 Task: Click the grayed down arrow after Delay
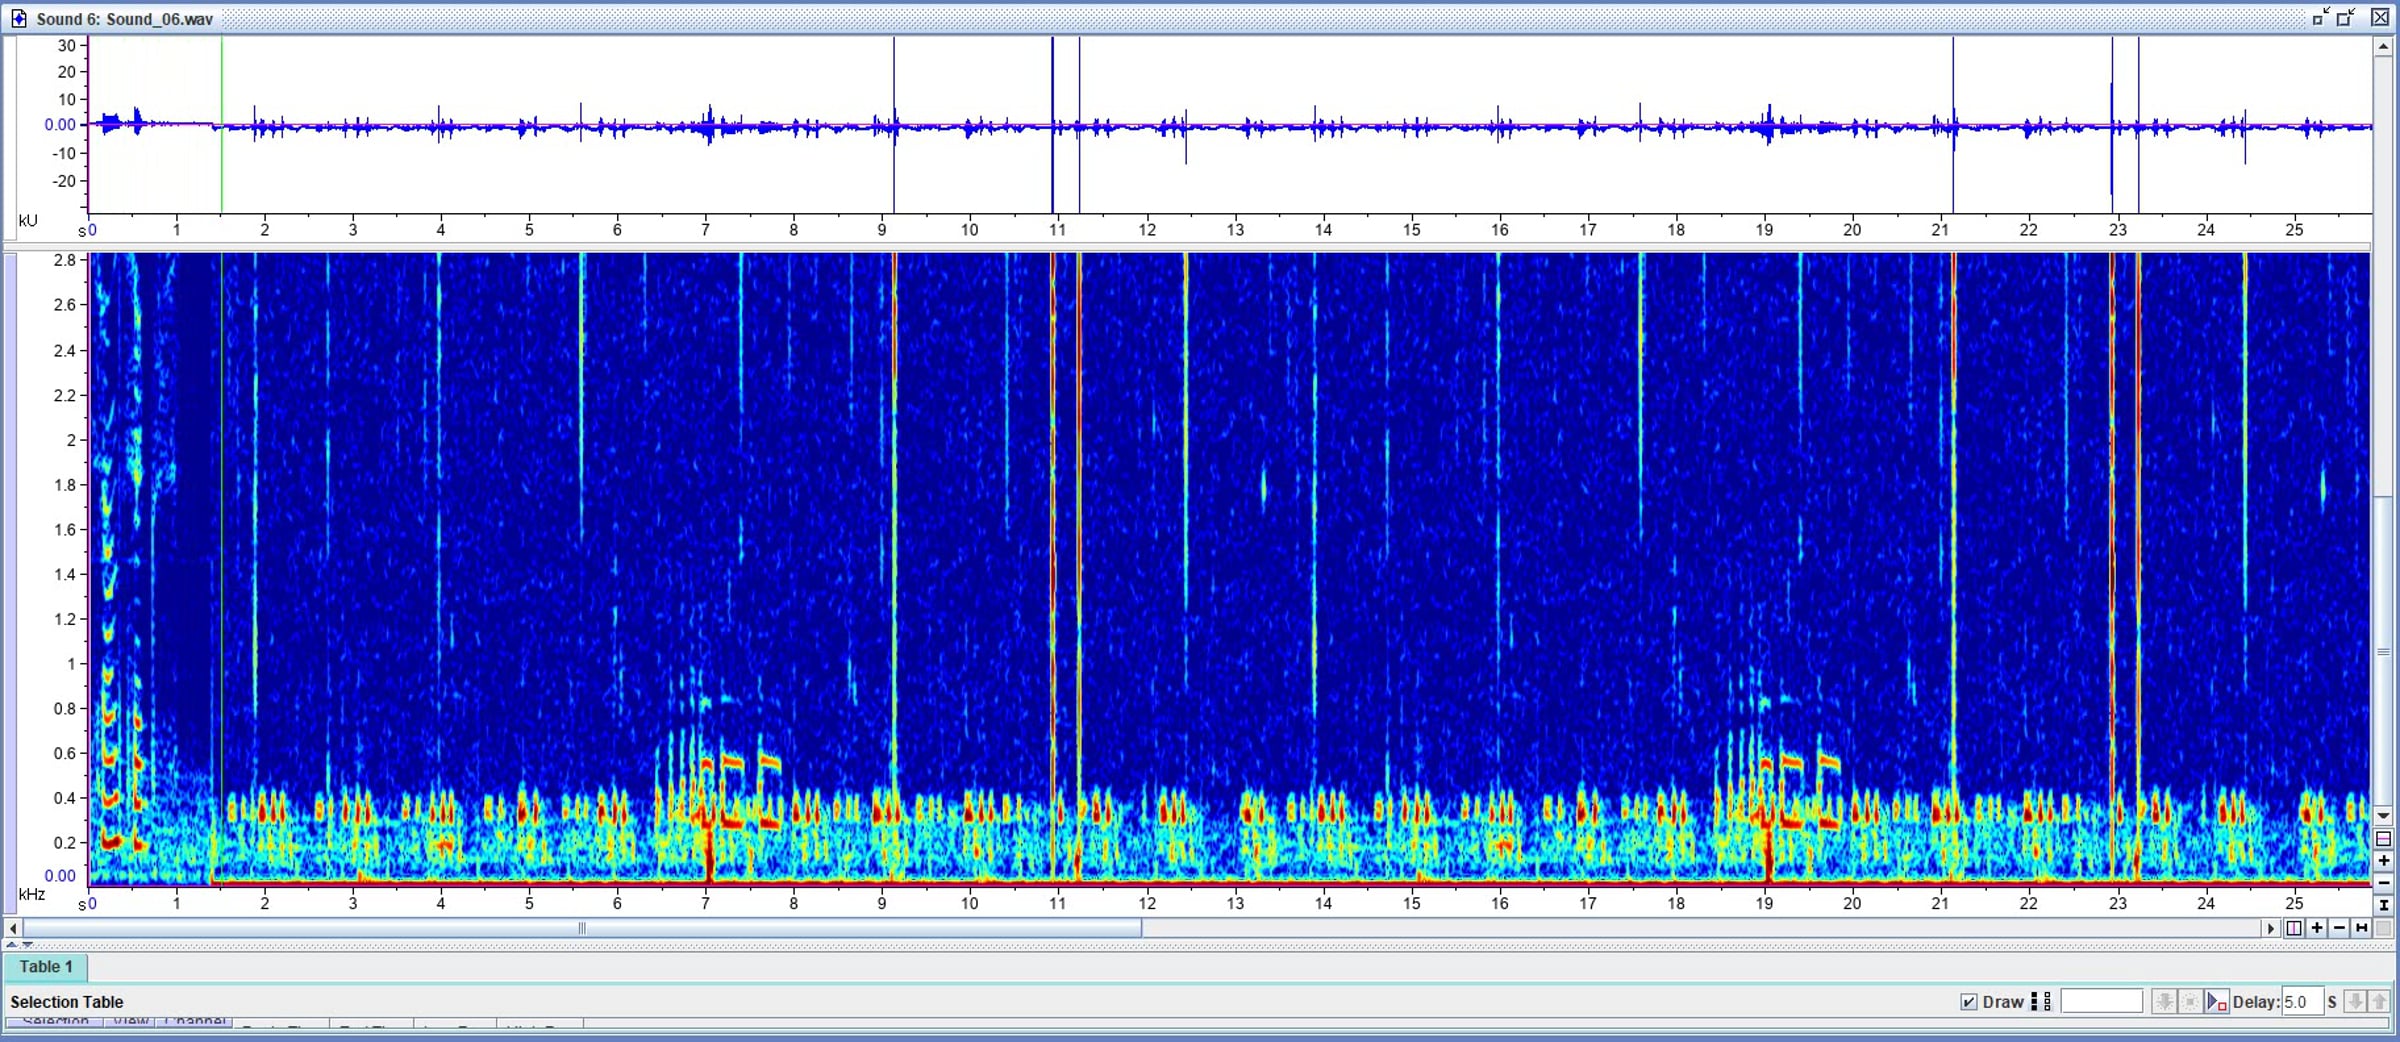(x=2356, y=1002)
